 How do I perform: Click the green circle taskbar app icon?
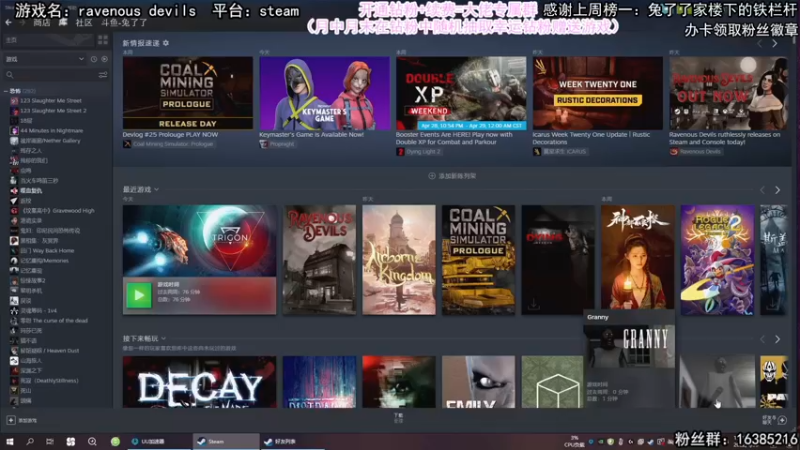(115, 441)
